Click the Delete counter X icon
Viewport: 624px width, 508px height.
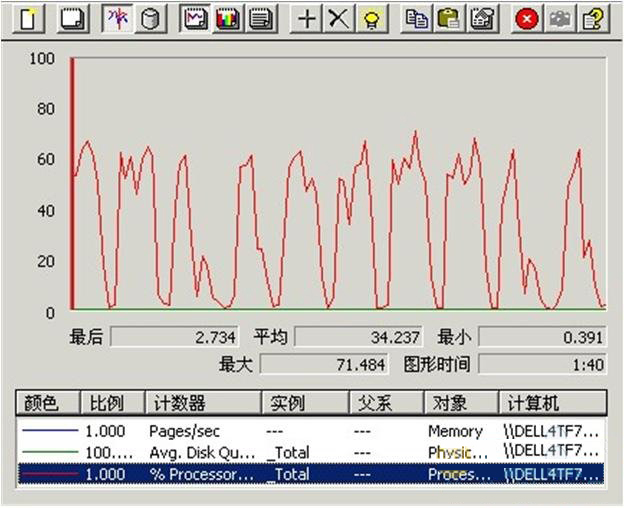(x=339, y=19)
